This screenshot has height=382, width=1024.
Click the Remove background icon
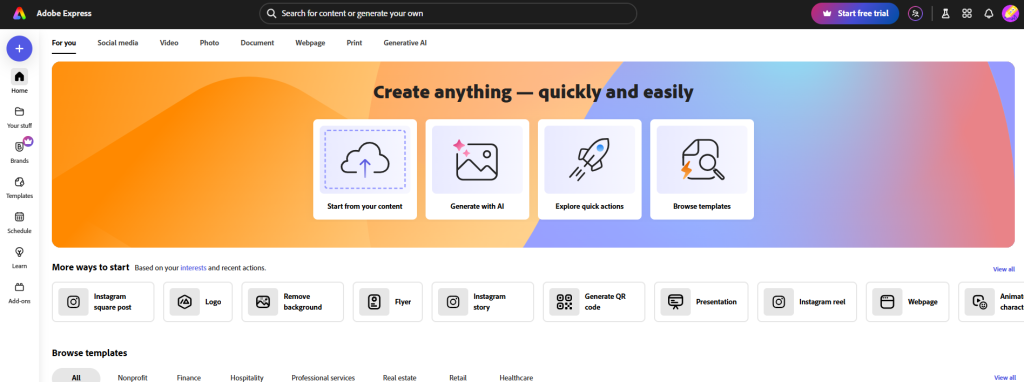click(263, 302)
